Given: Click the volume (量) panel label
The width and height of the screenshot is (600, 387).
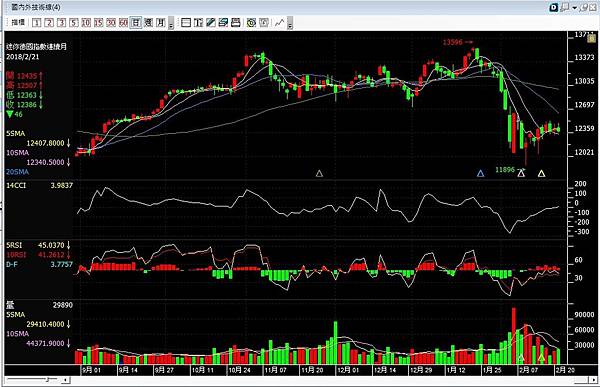Looking at the screenshot, I should click(x=10, y=305).
